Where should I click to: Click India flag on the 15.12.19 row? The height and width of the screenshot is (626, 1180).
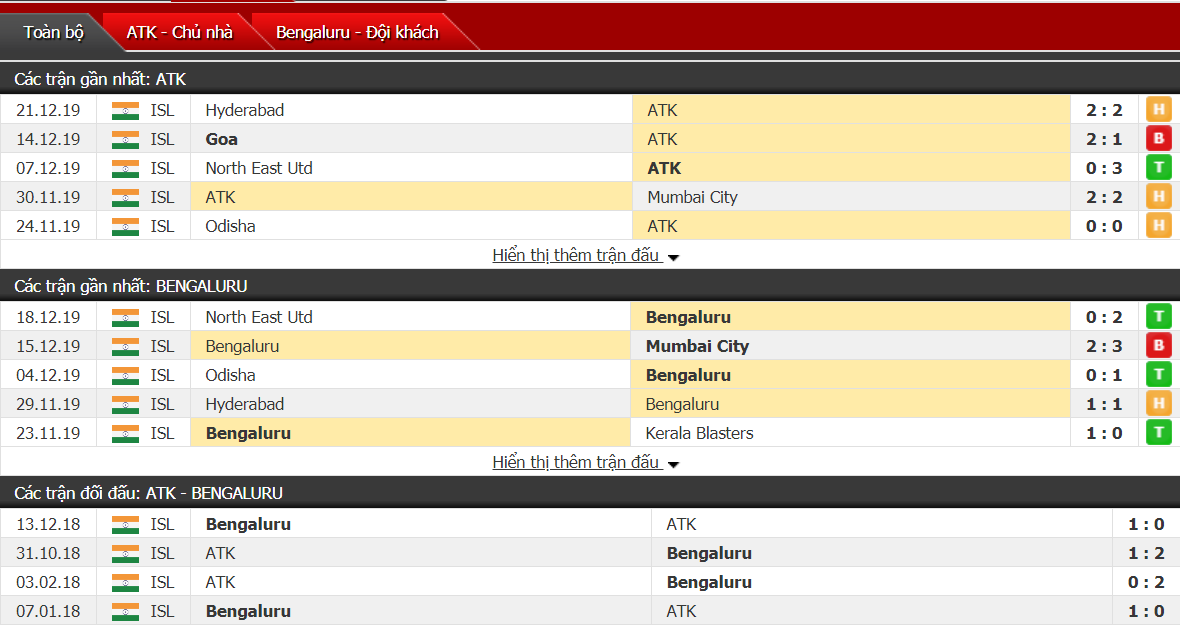125,347
